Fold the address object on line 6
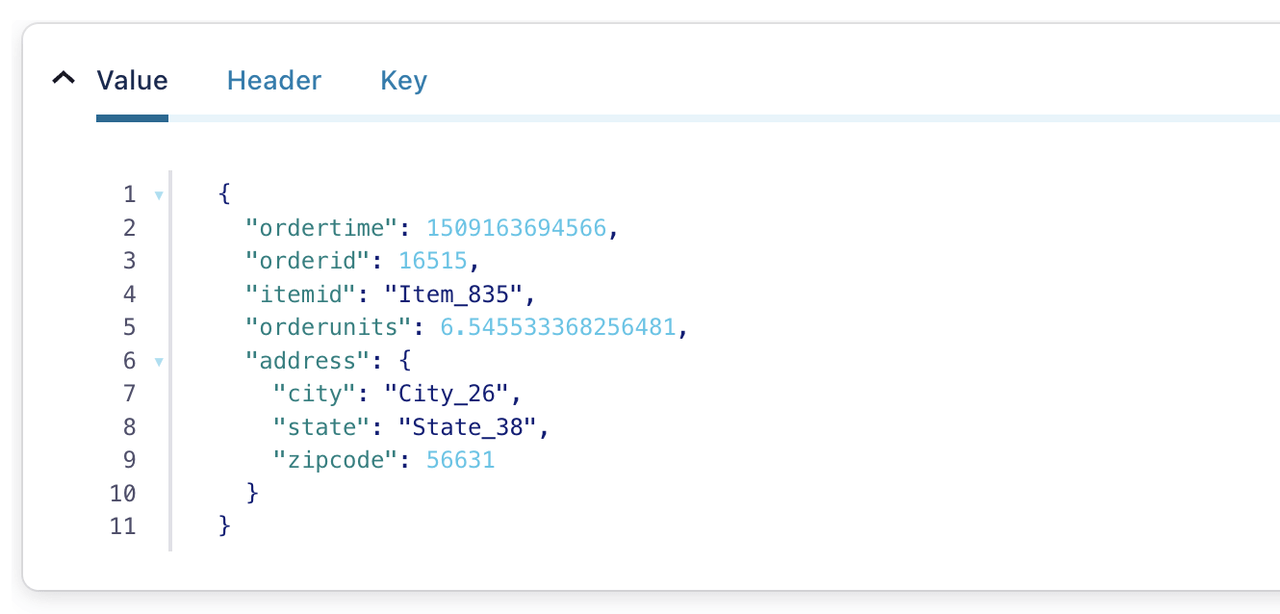 (x=159, y=362)
